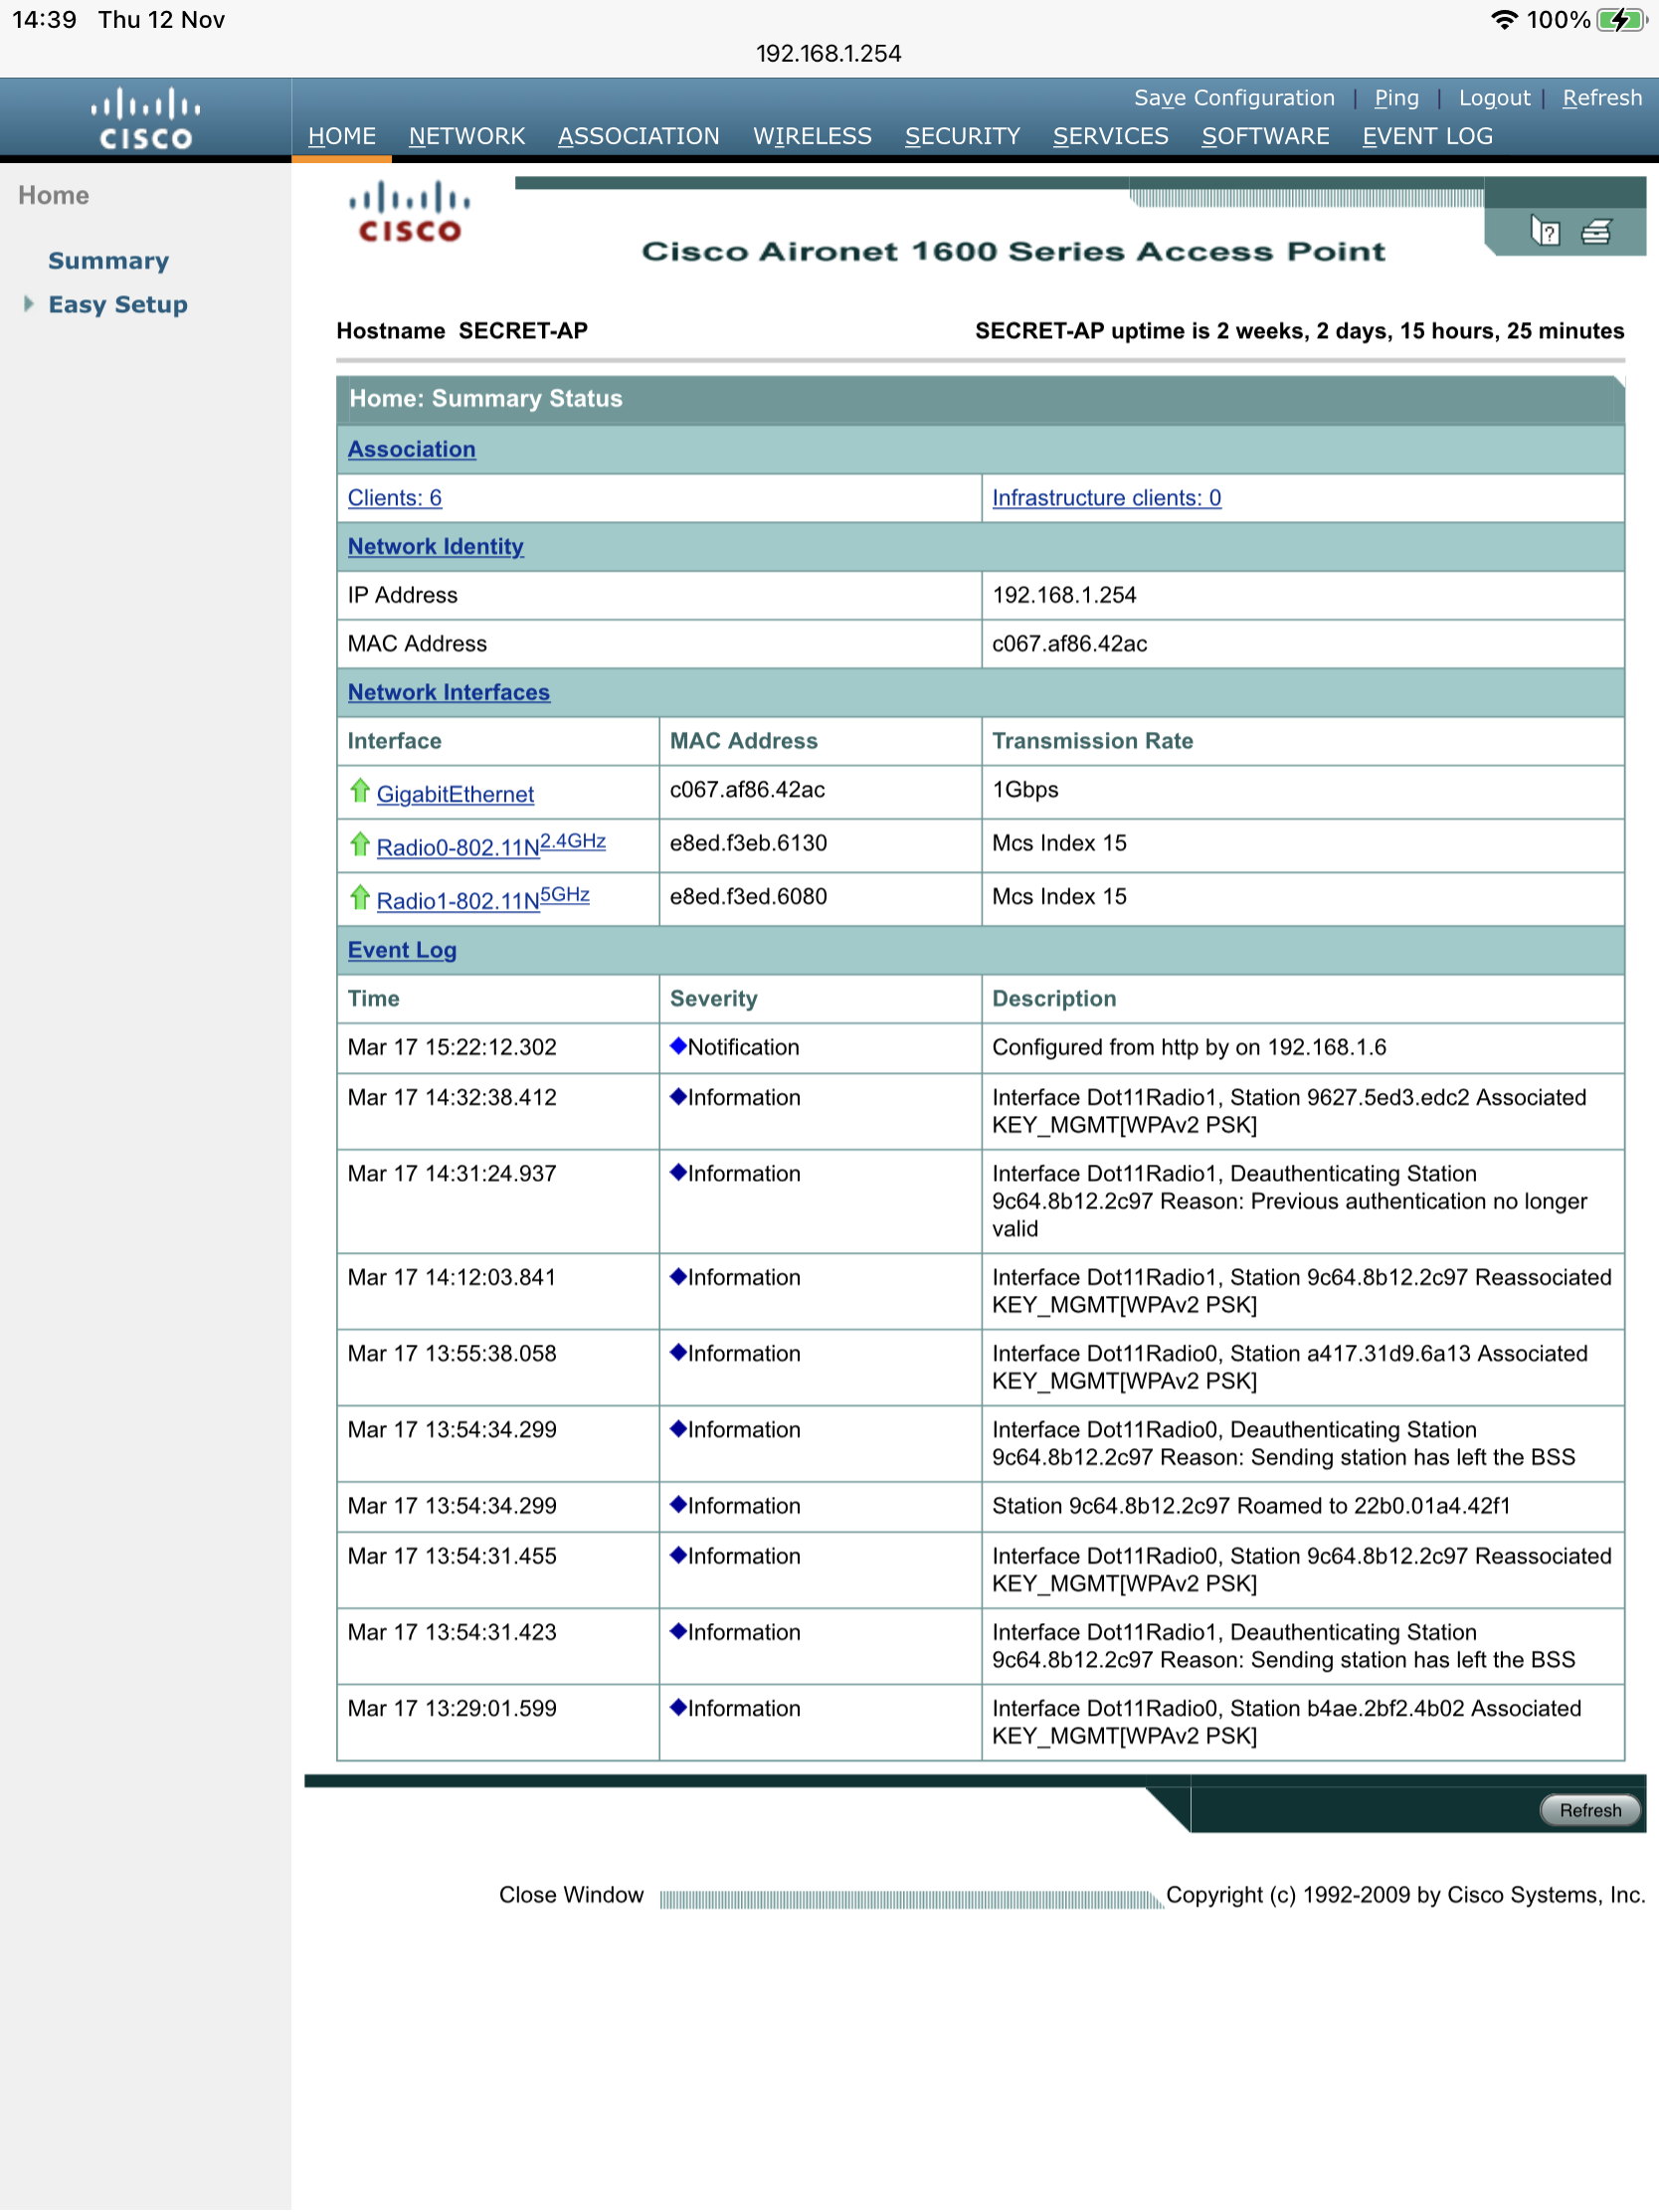Click the Logout link
Screen dimensions: 1659x2212
click(1494, 98)
